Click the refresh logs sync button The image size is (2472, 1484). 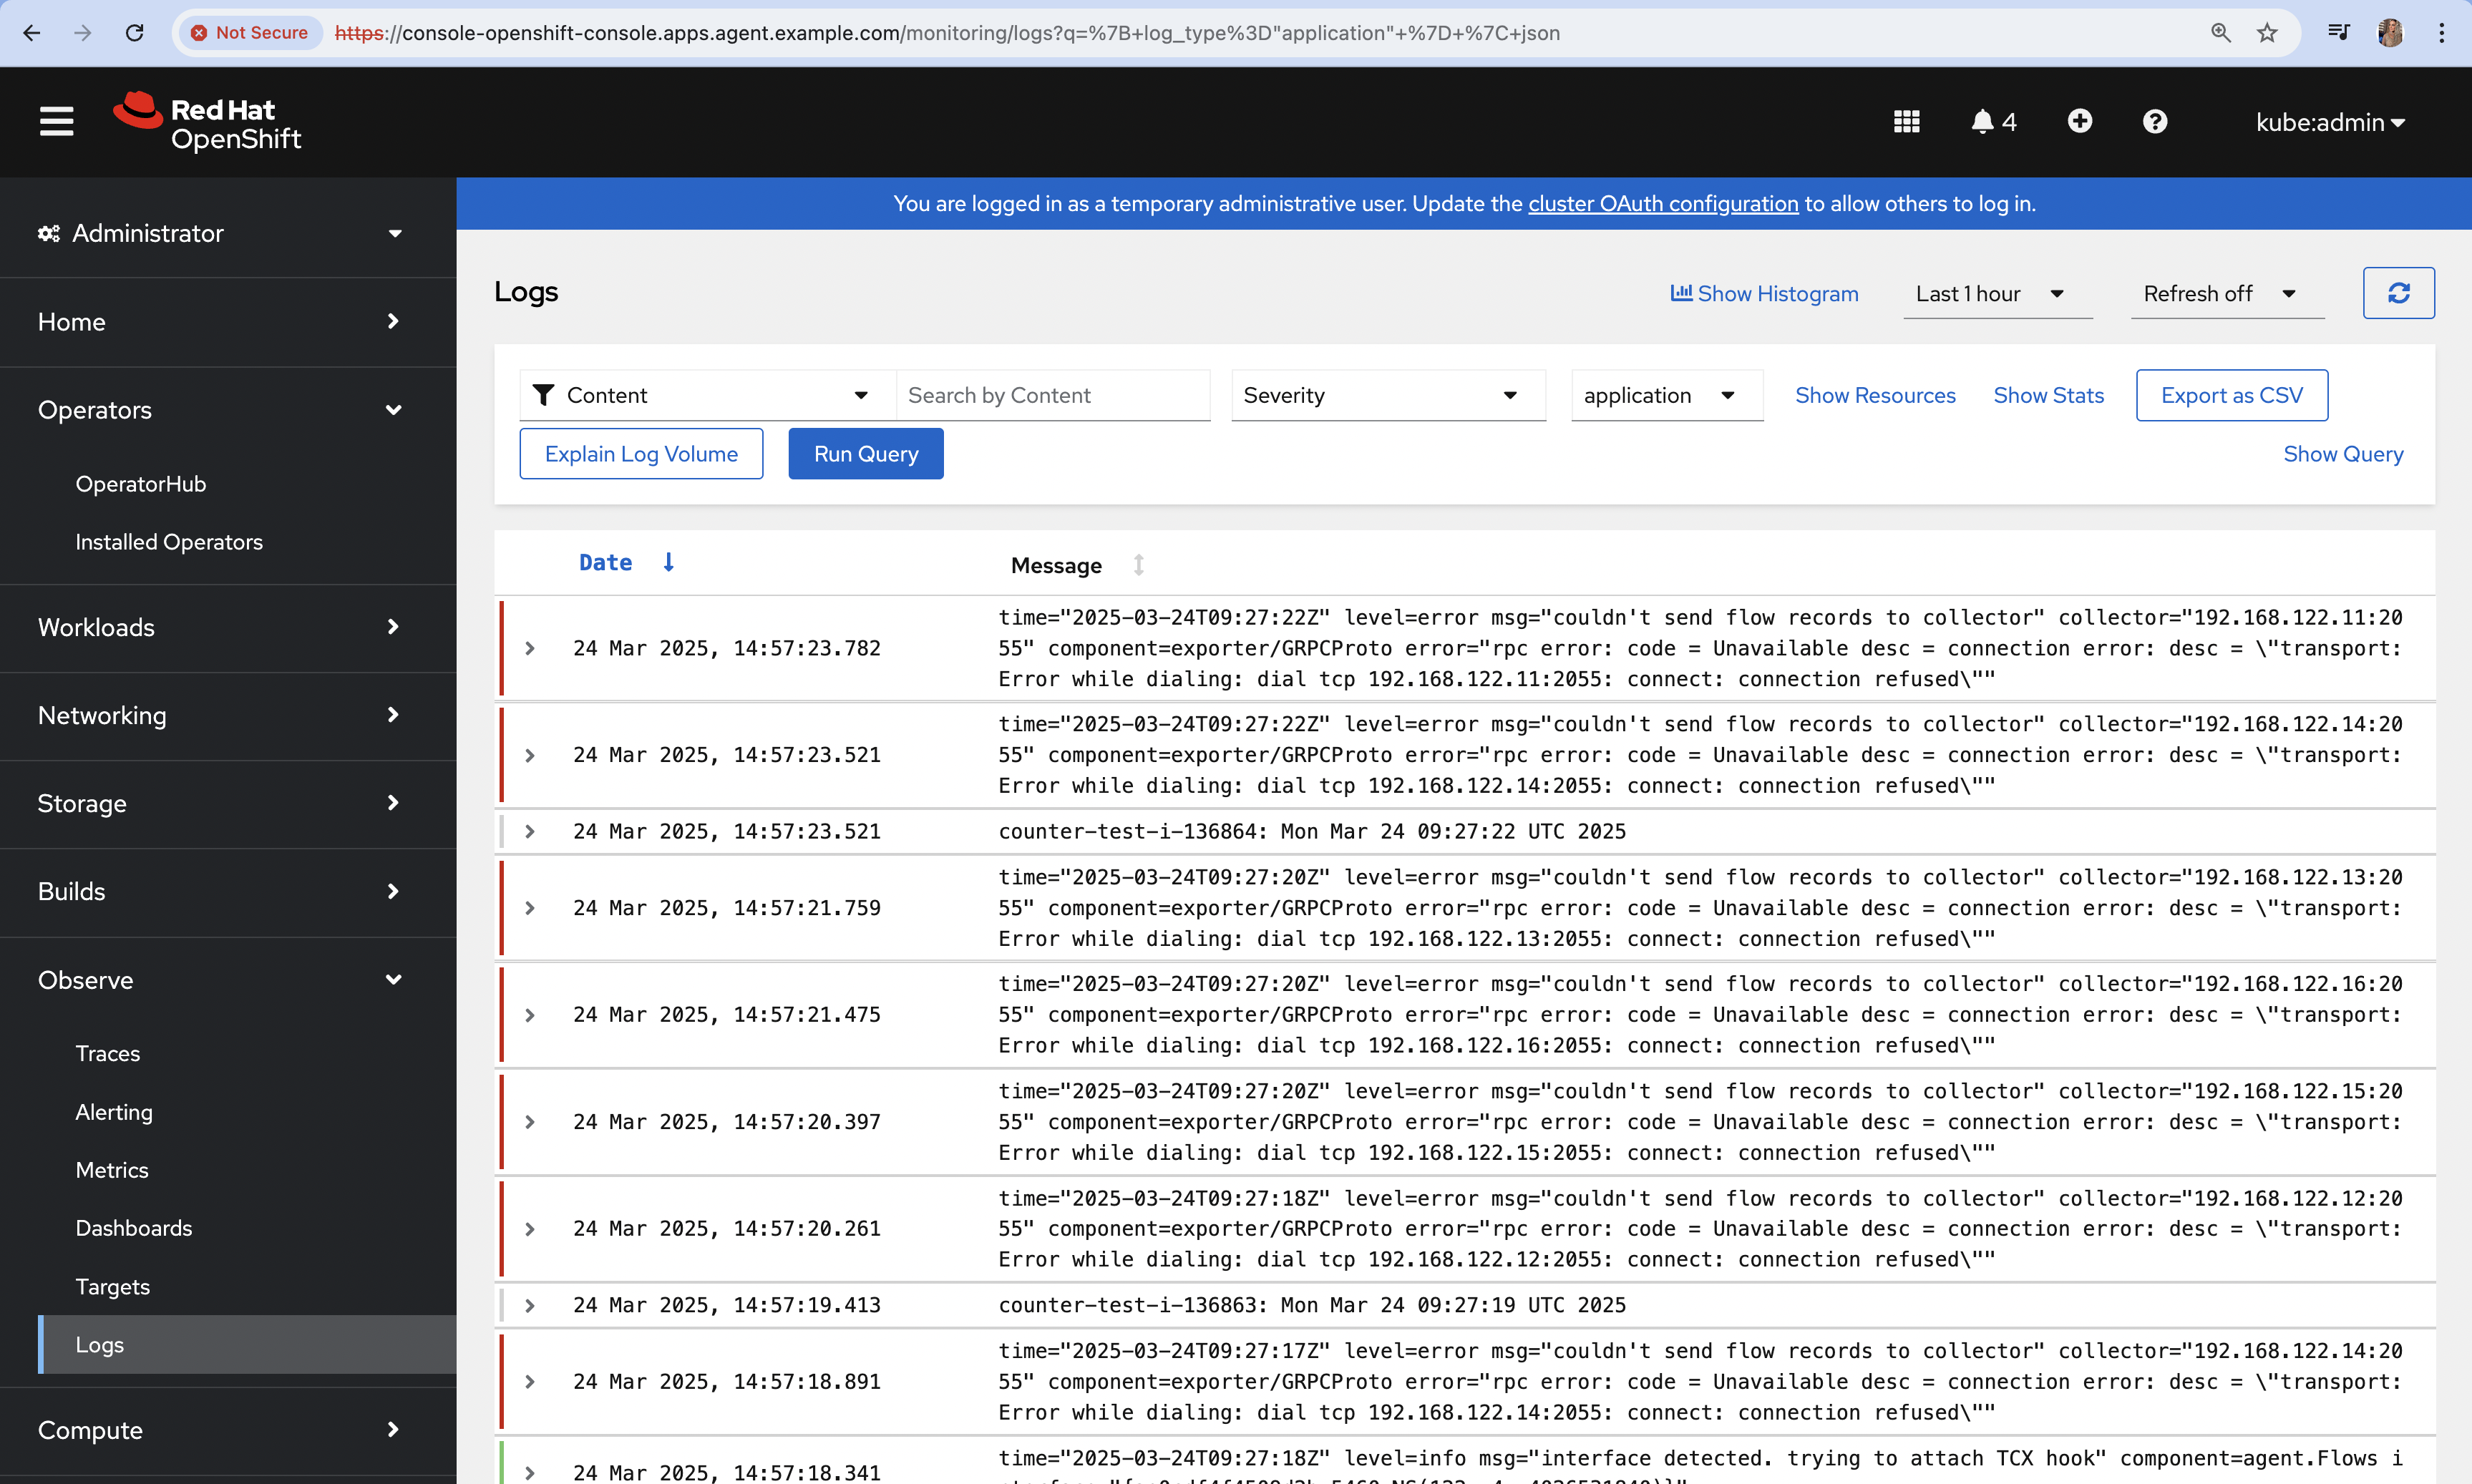2398,293
